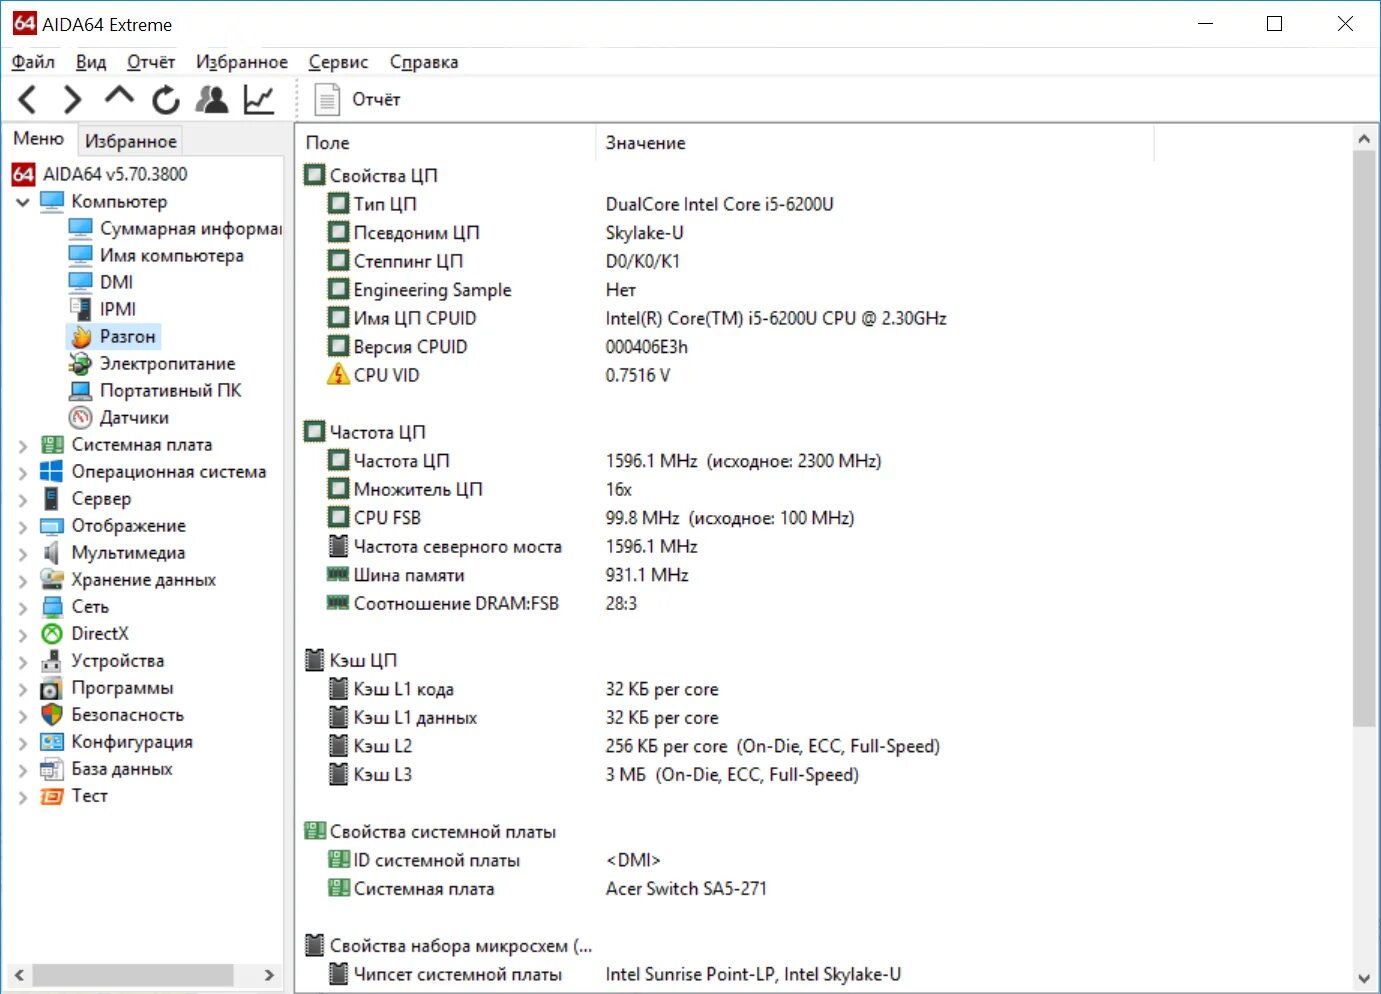This screenshot has height=994, width=1381.
Task: Open the Отчёт menu
Action: tap(151, 62)
